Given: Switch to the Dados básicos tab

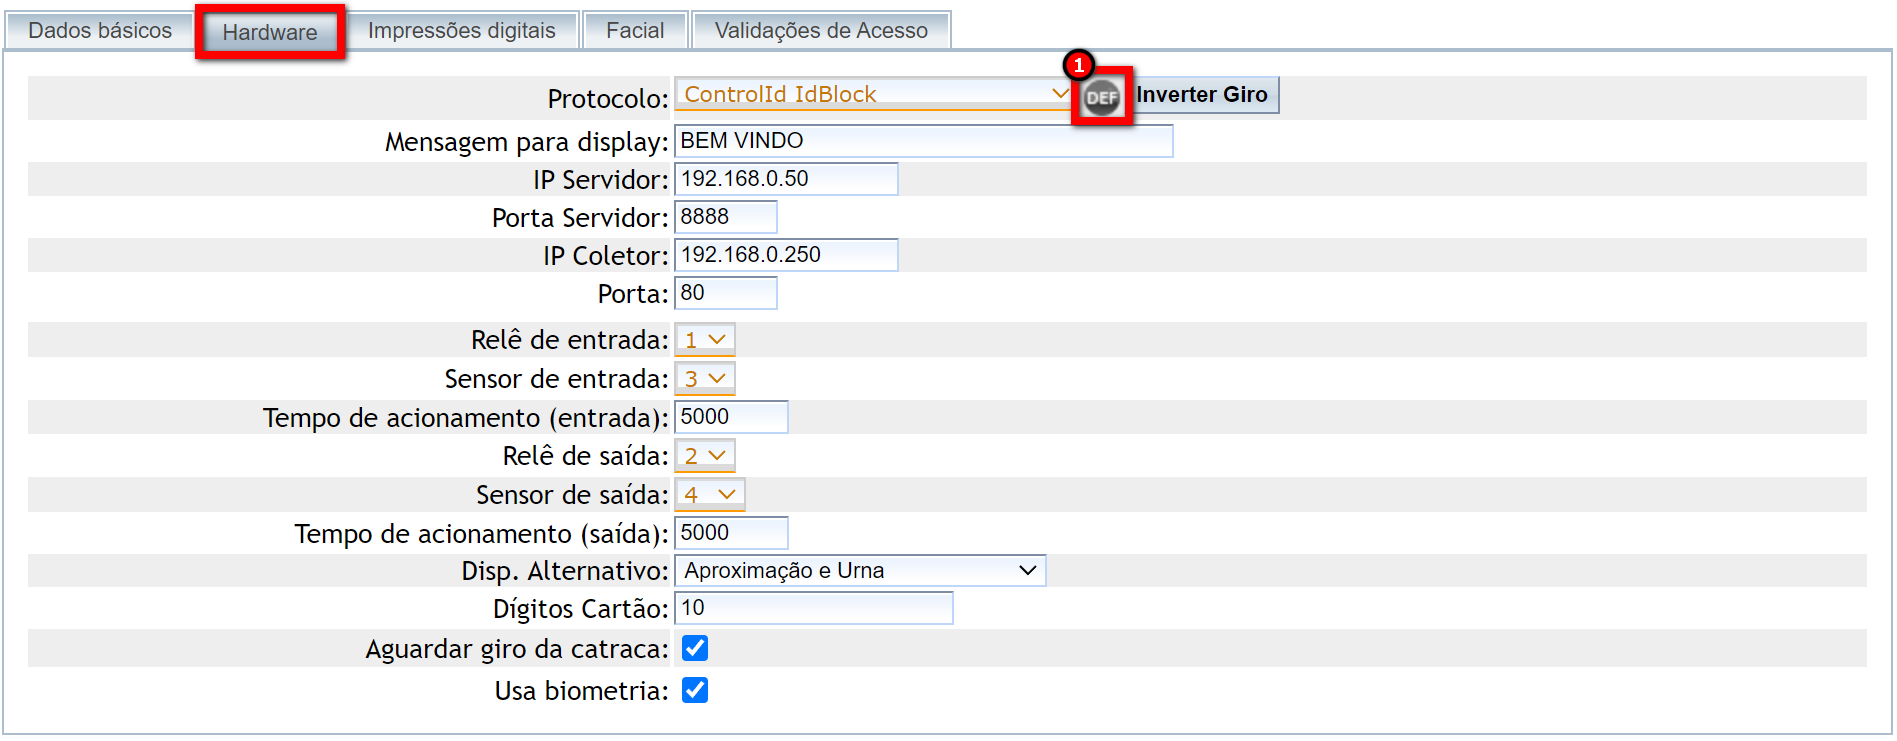Looking at the screenshot, I should (x=100, y=30).
